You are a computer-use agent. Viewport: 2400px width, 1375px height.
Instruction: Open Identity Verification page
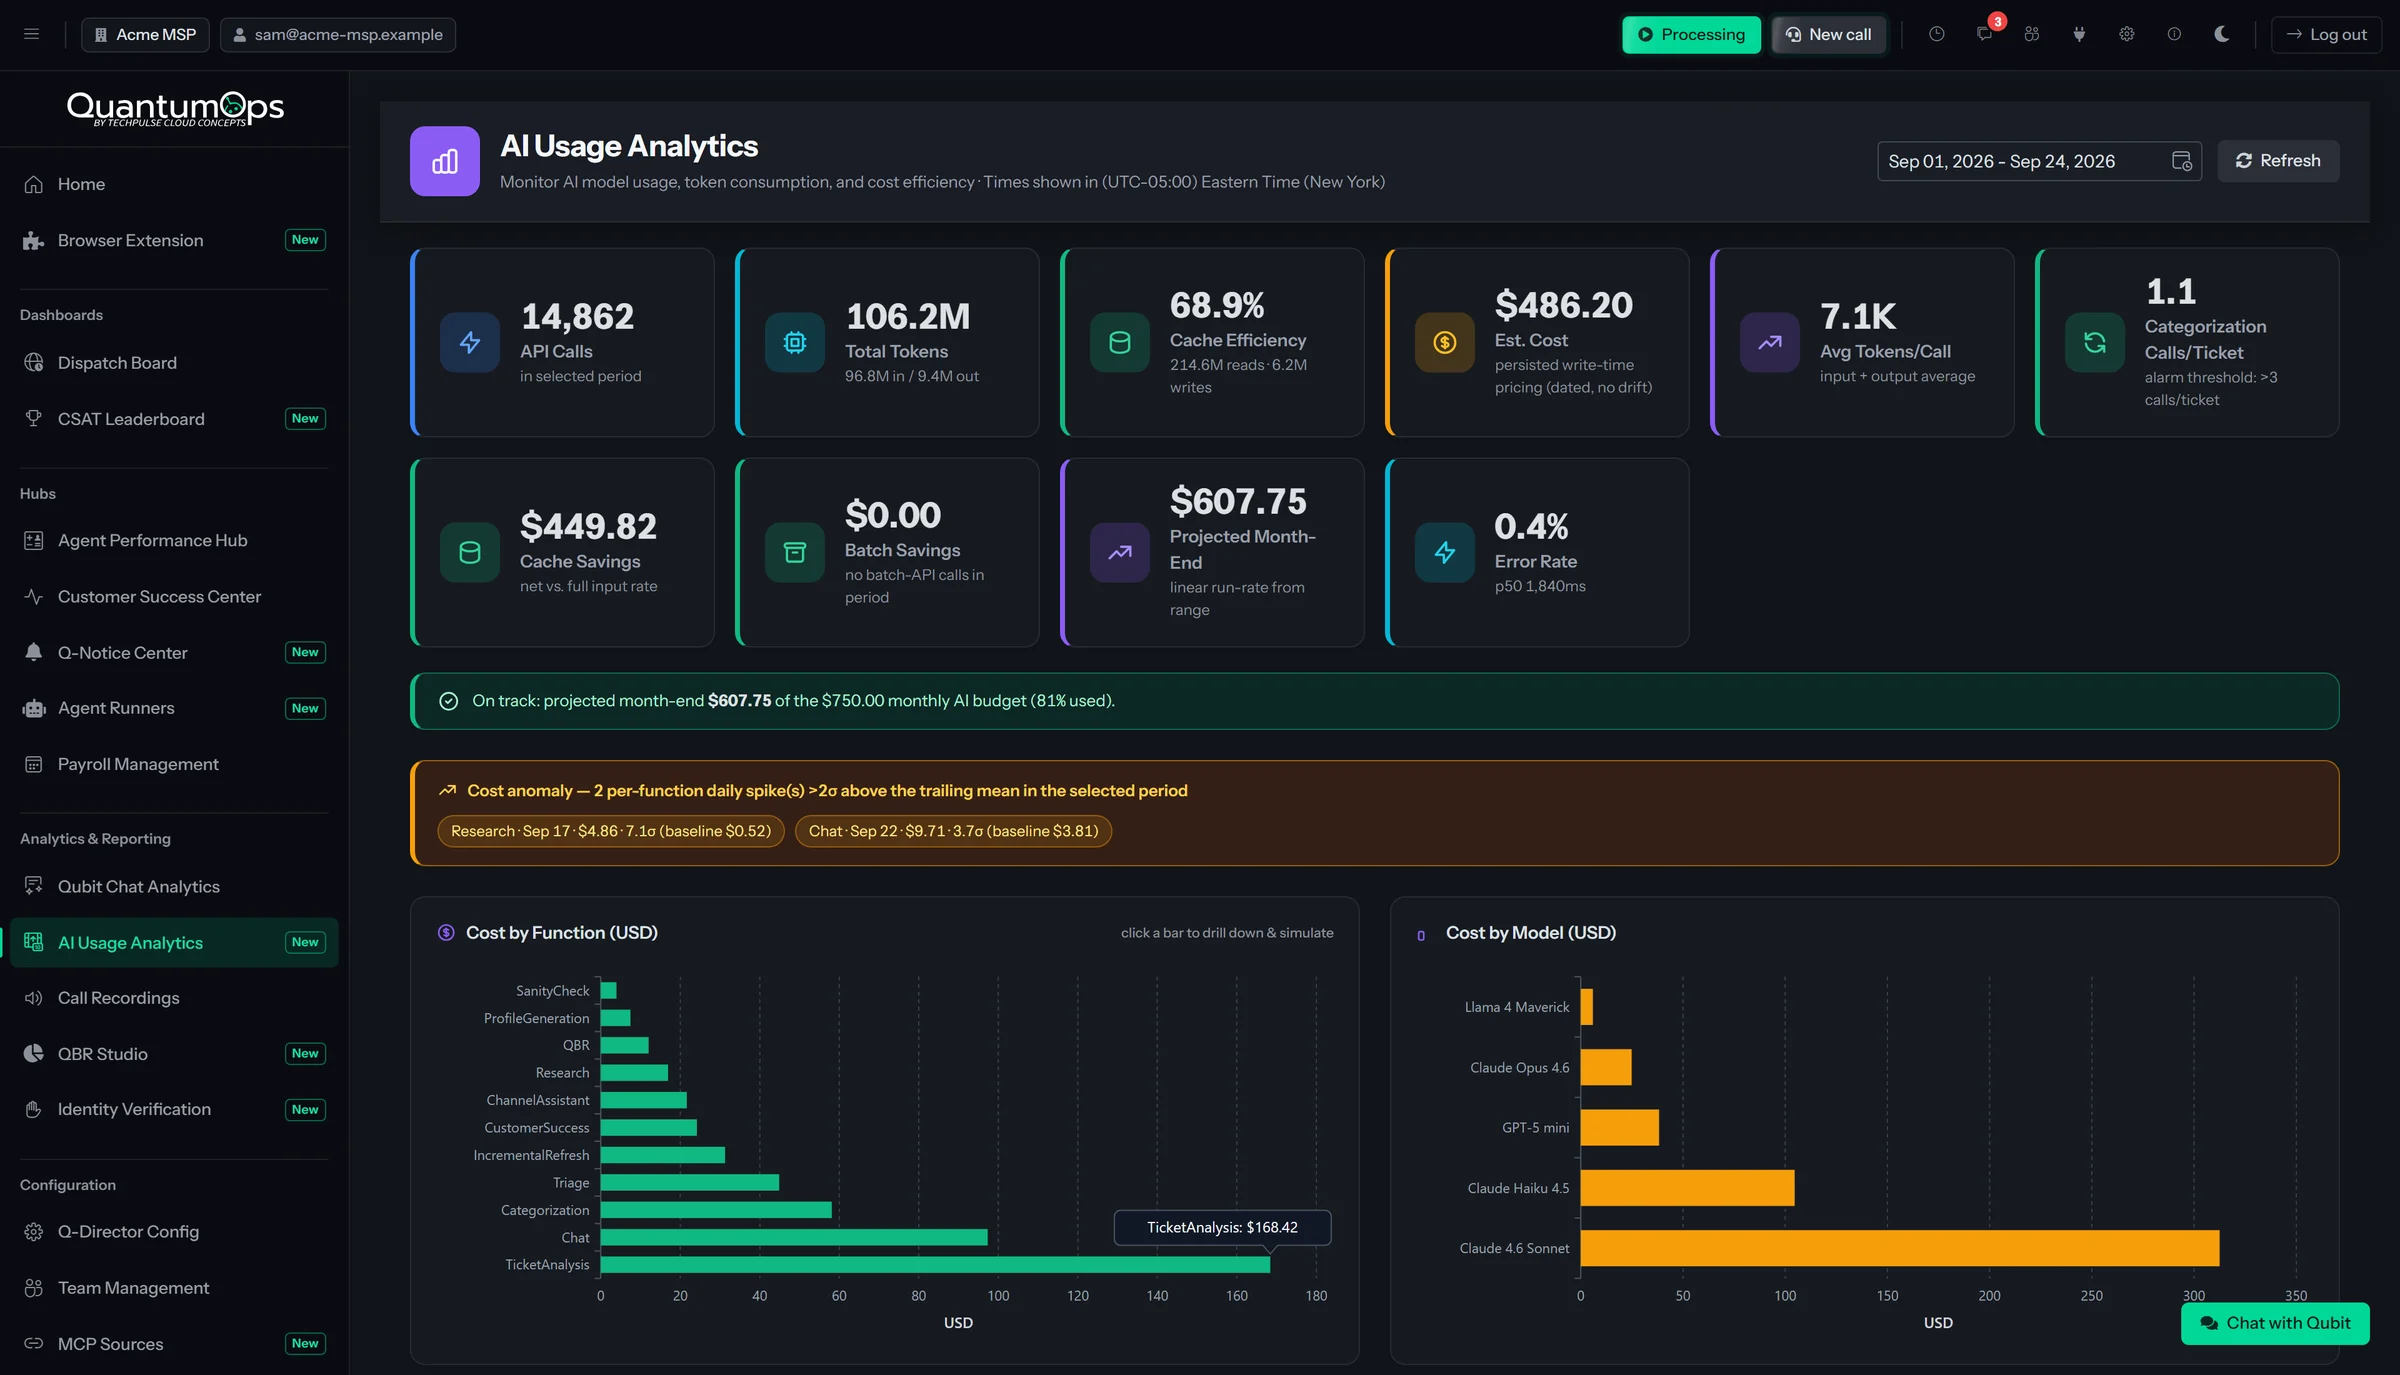point(174,1109)
